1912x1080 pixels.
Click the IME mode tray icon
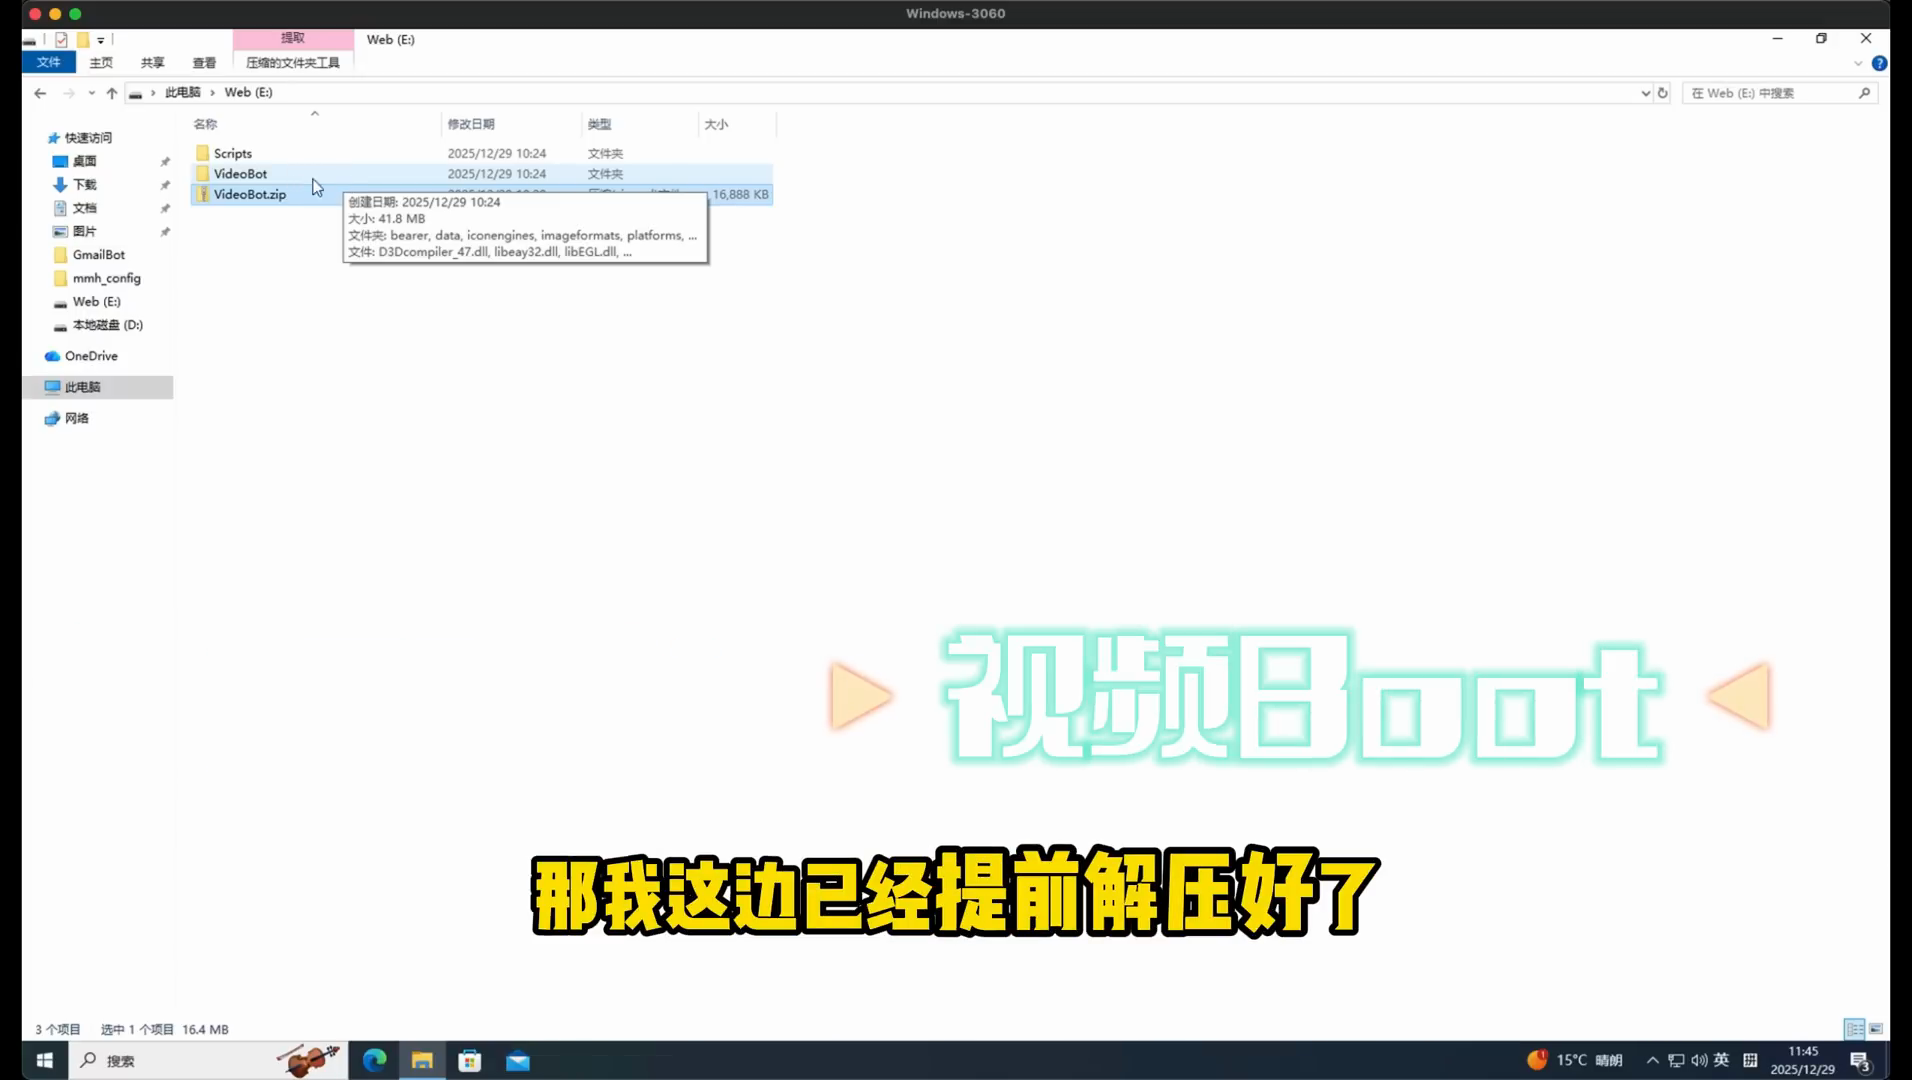click(1750, 1060)
